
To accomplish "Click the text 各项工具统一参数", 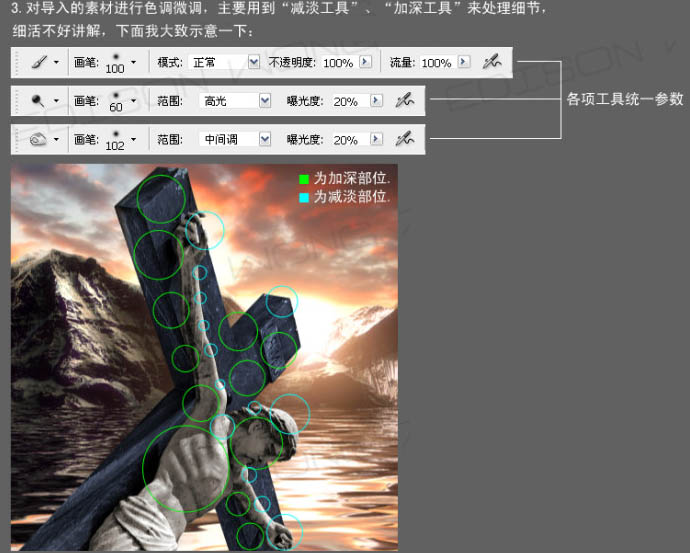I will point(625,99).
